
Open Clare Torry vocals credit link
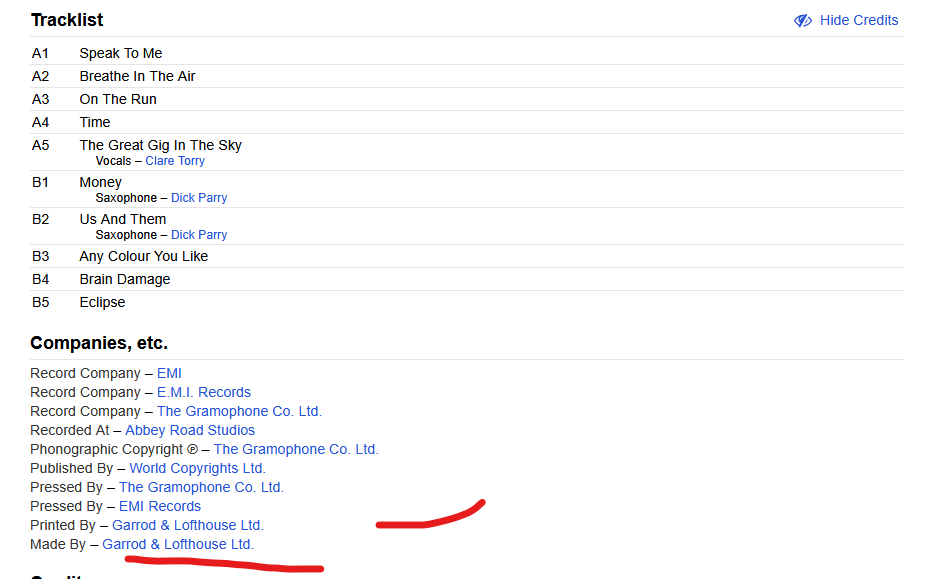click(175, 161)
